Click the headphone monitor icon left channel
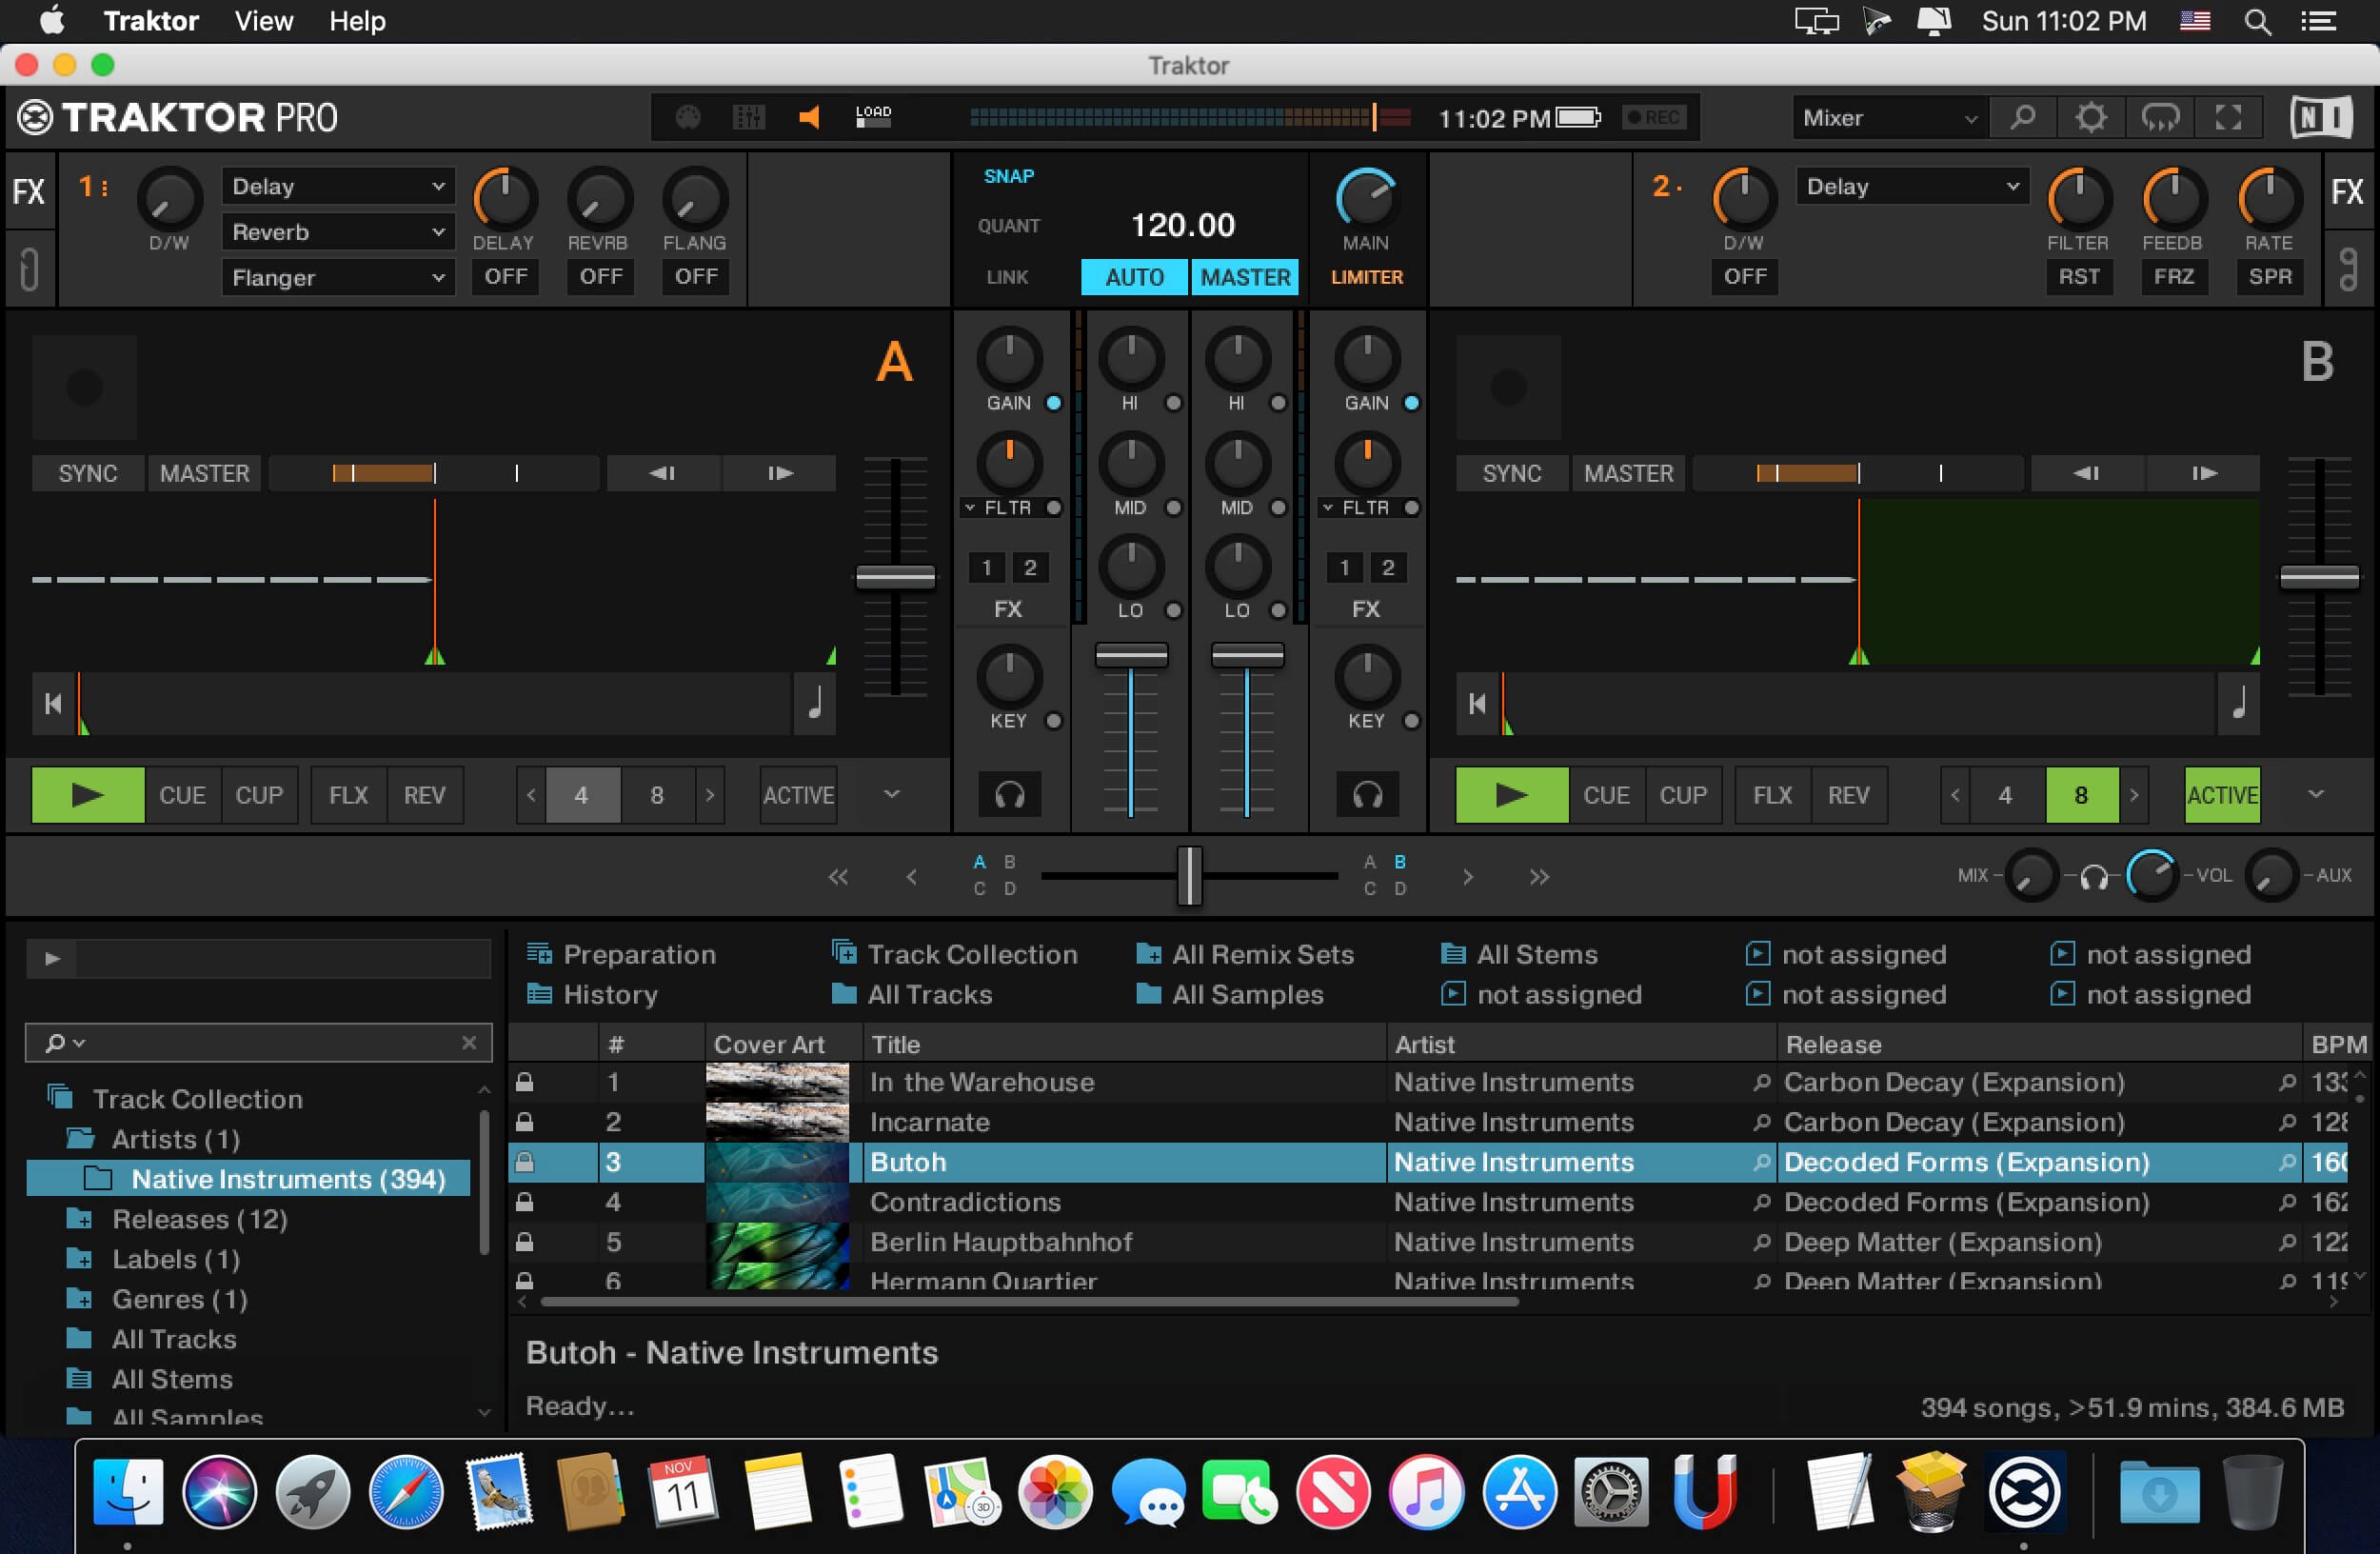 [x=1008, y=796]
